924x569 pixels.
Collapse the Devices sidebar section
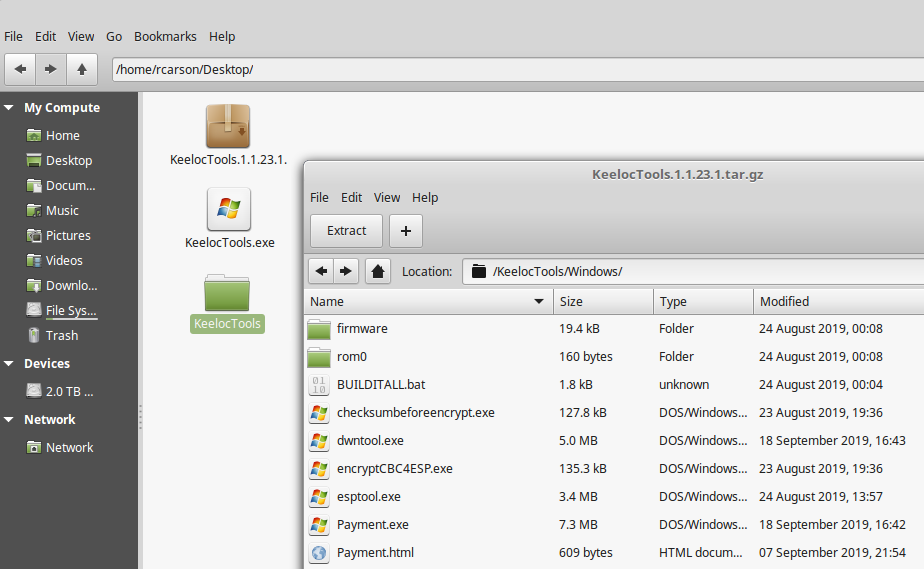click(9, 364)
